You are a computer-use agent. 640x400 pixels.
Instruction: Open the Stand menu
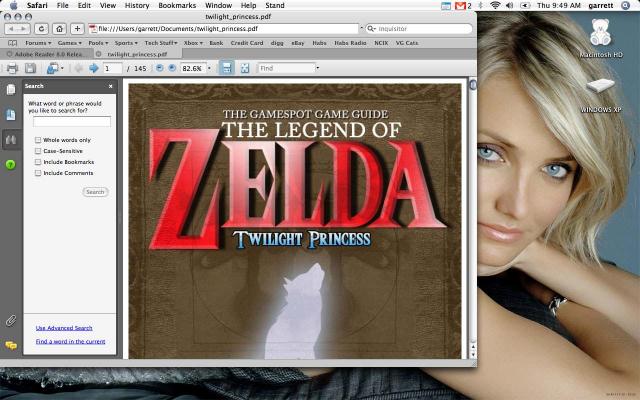point(275,5)
